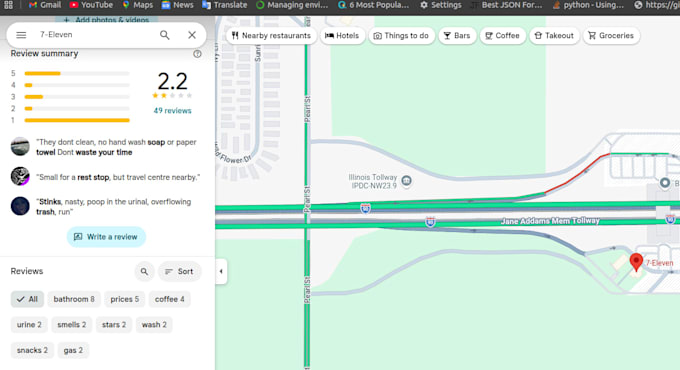The height and width of the screenshot is (370, 680).
Task: Click the 7-Eleven search input field
Action: click(x=95, y=35)
